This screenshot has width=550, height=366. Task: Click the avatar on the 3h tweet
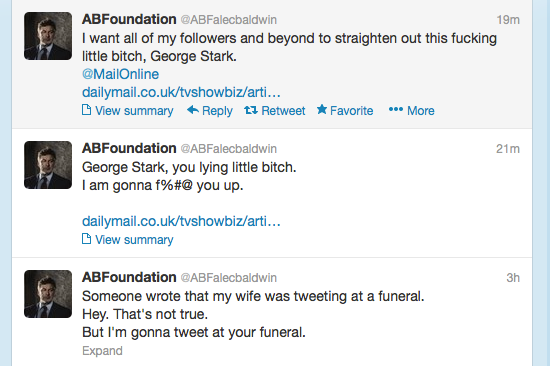pyautogui.click(x=48, y=294)
